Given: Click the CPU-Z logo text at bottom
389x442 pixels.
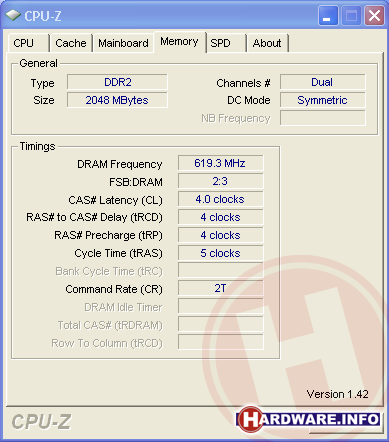Looking at the screenshot, I should pyautogui.click(x=41, y=422).
